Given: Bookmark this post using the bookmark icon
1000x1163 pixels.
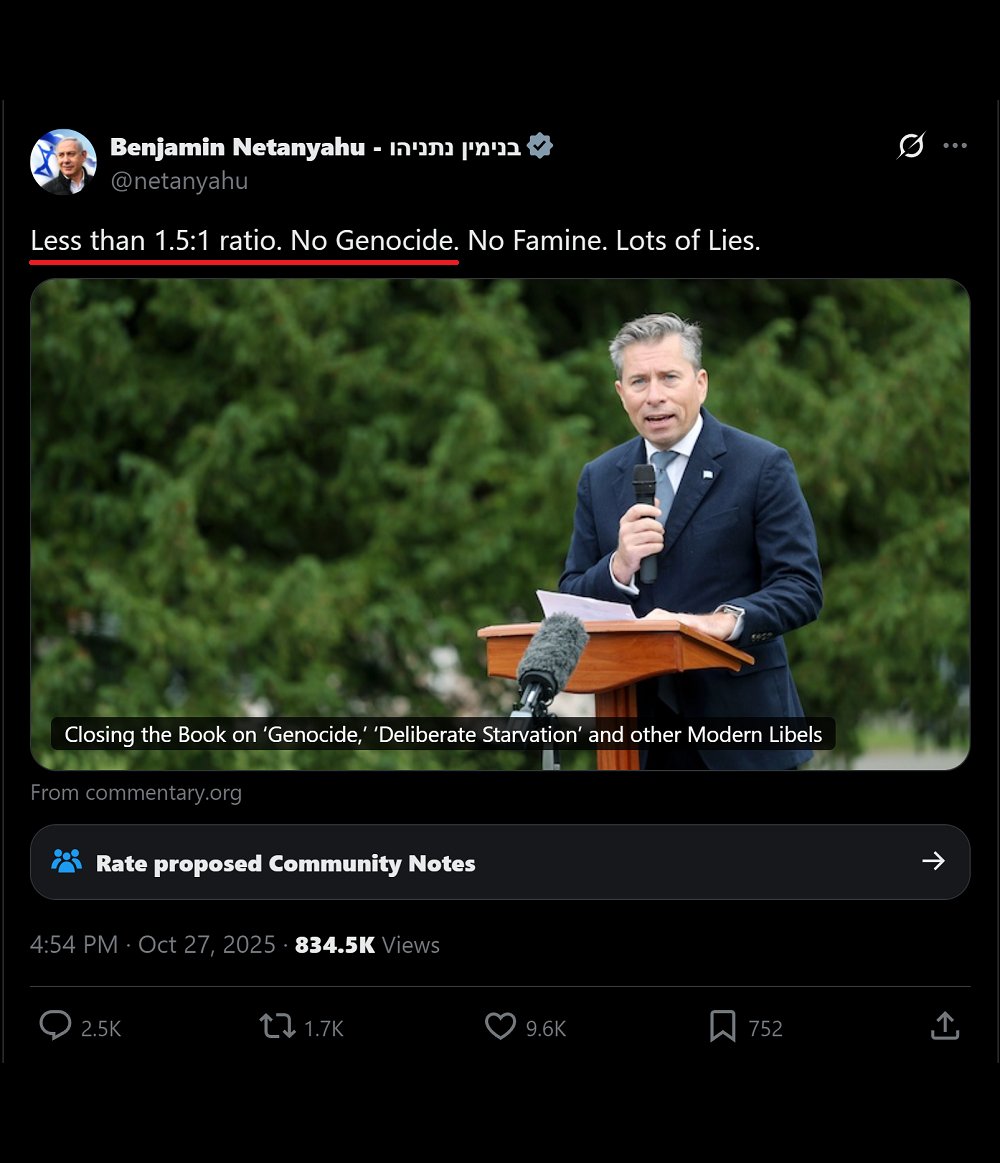Looking at the screenshot, I should click(723, 1027).
